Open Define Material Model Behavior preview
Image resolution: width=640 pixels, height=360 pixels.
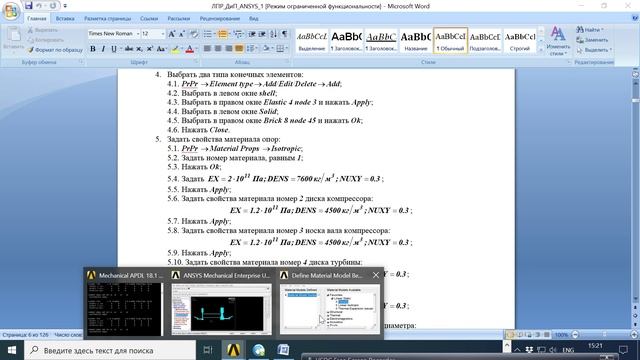pyautogui.click(x=330, y=303)
